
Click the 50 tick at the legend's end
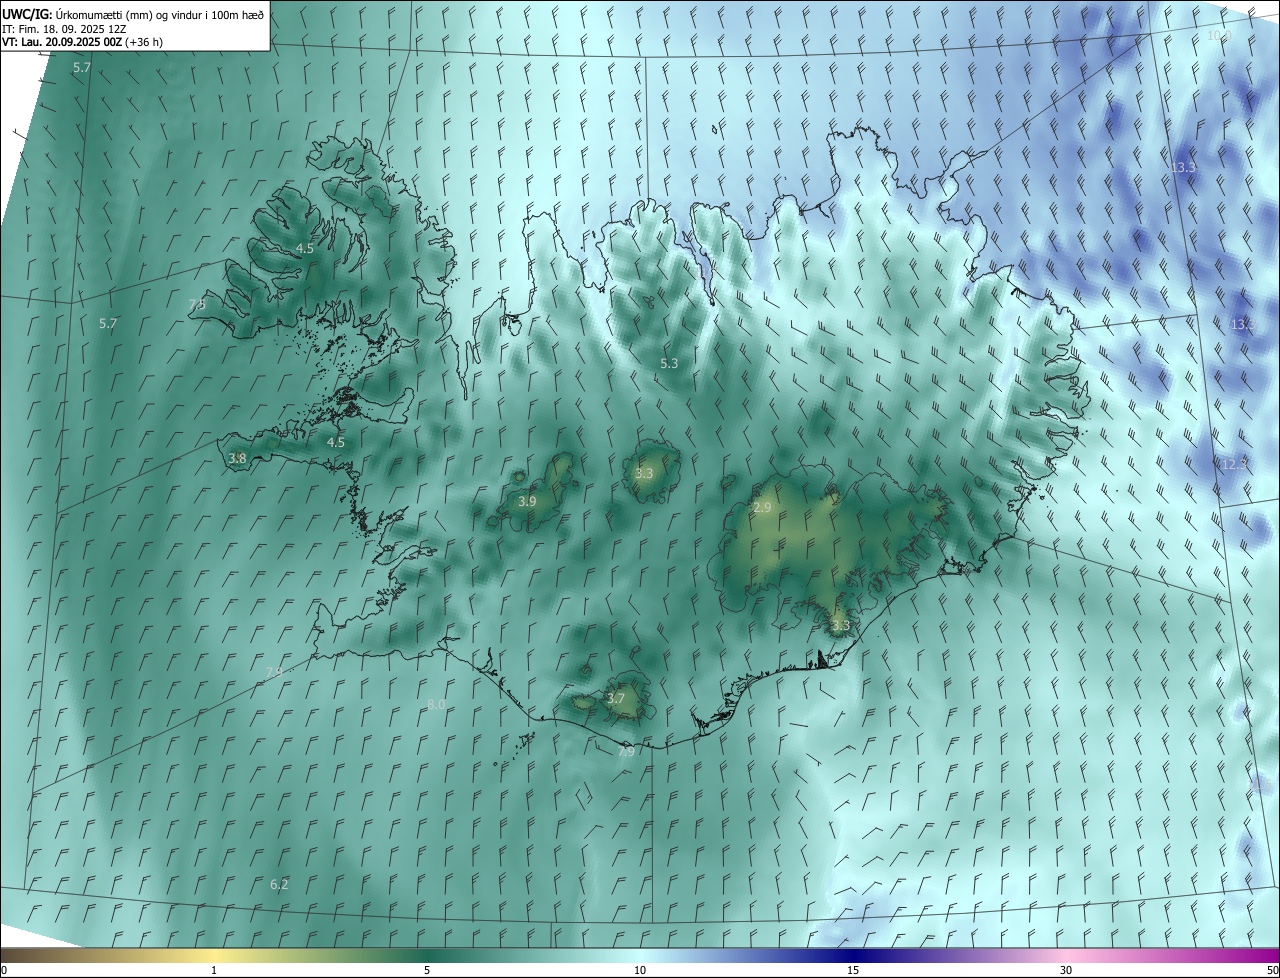(1272, 970)
